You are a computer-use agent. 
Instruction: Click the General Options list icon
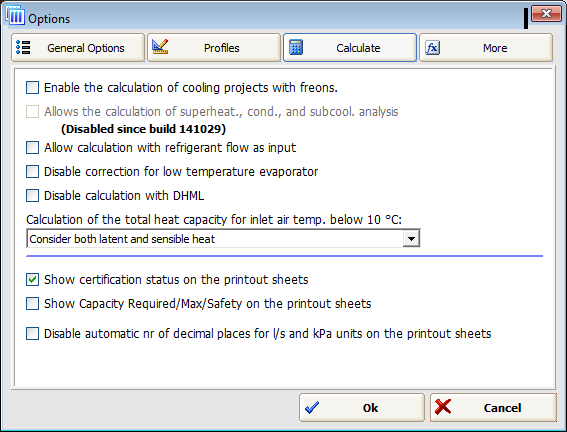click(x=24, y=48)
